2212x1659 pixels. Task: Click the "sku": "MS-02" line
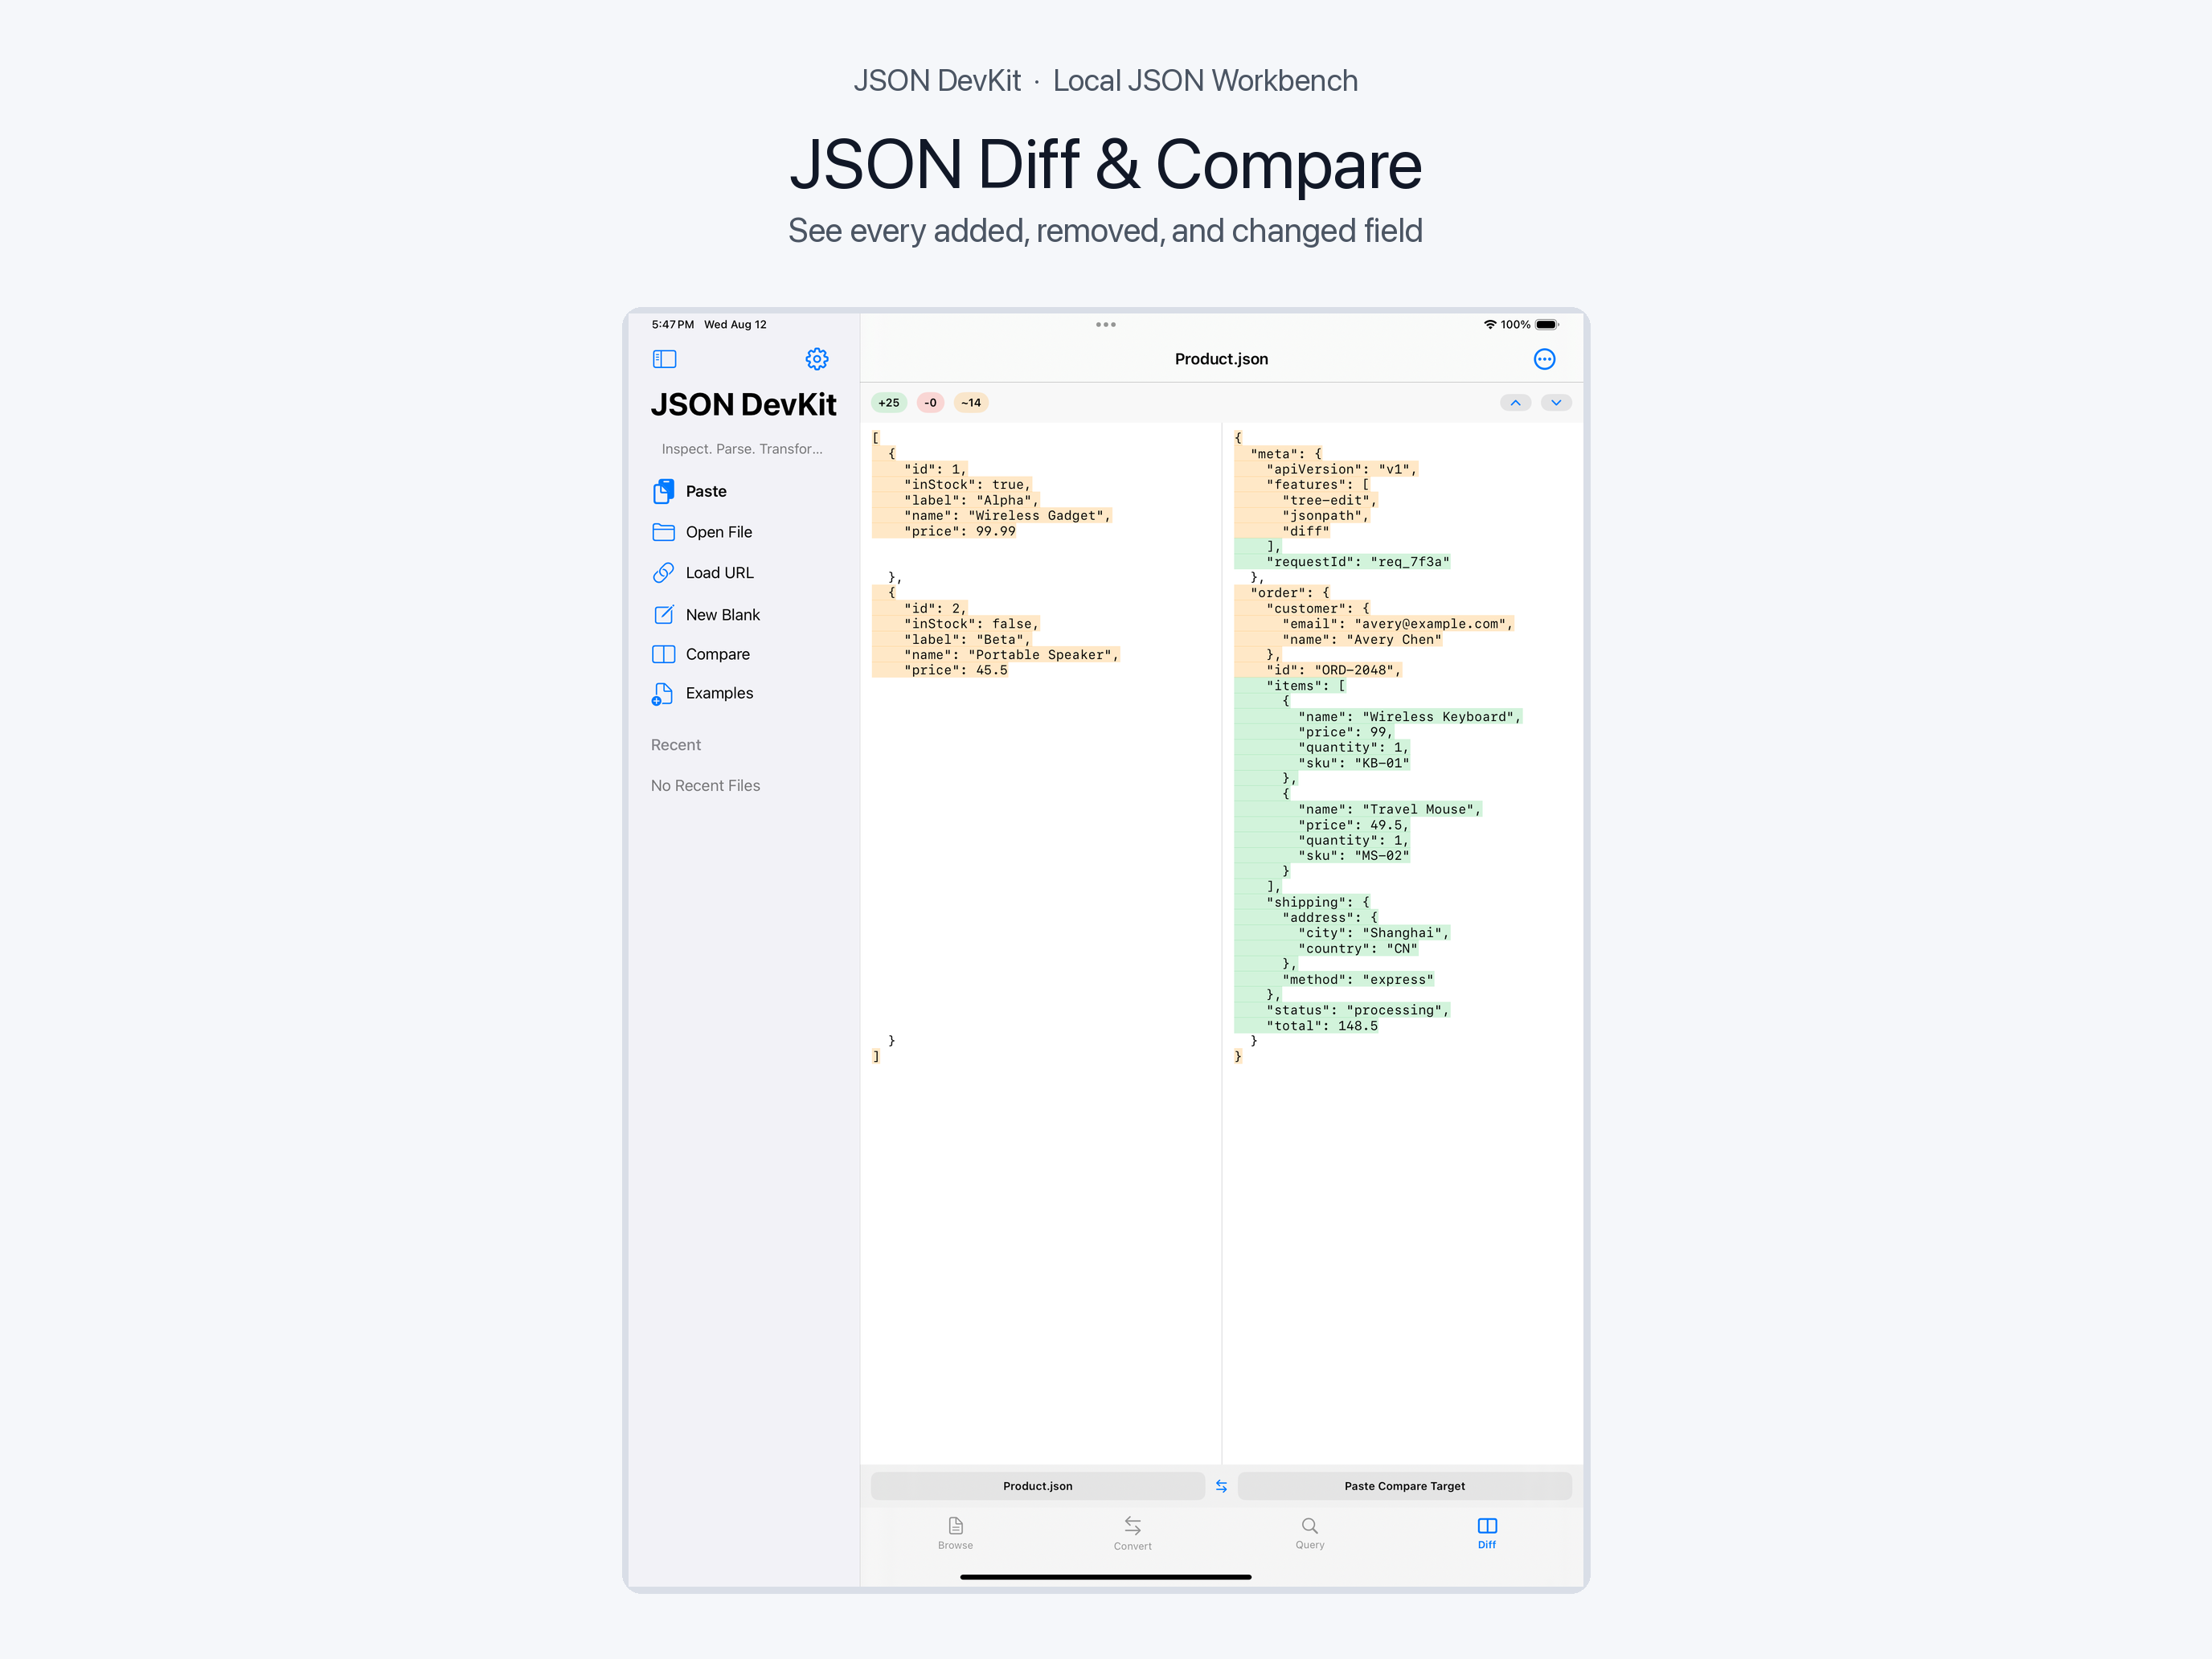point(1353,855)
